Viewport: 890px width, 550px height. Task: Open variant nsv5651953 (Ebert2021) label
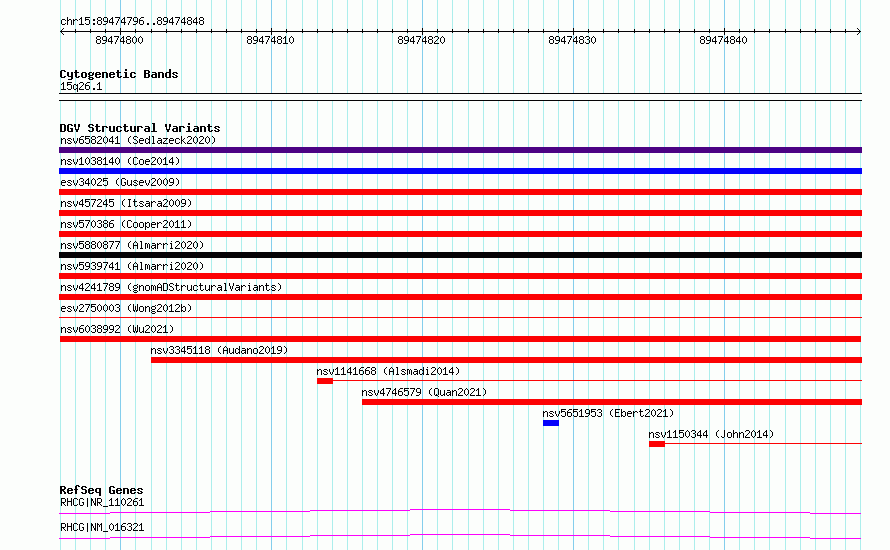tap(608, 413)
